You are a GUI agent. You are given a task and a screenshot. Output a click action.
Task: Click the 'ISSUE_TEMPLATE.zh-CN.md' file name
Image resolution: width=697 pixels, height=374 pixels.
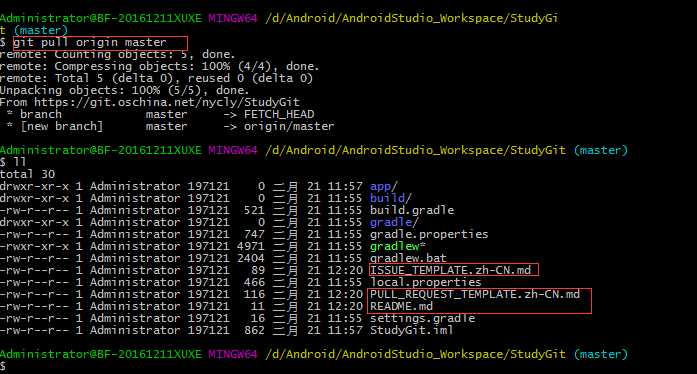coord(450,270)
